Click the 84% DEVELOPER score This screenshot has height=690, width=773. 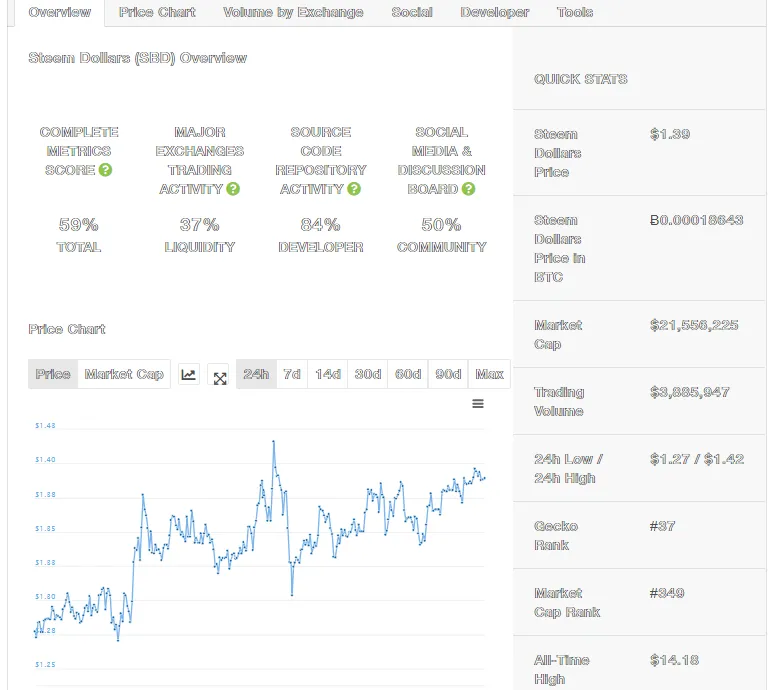click(320, 235)
